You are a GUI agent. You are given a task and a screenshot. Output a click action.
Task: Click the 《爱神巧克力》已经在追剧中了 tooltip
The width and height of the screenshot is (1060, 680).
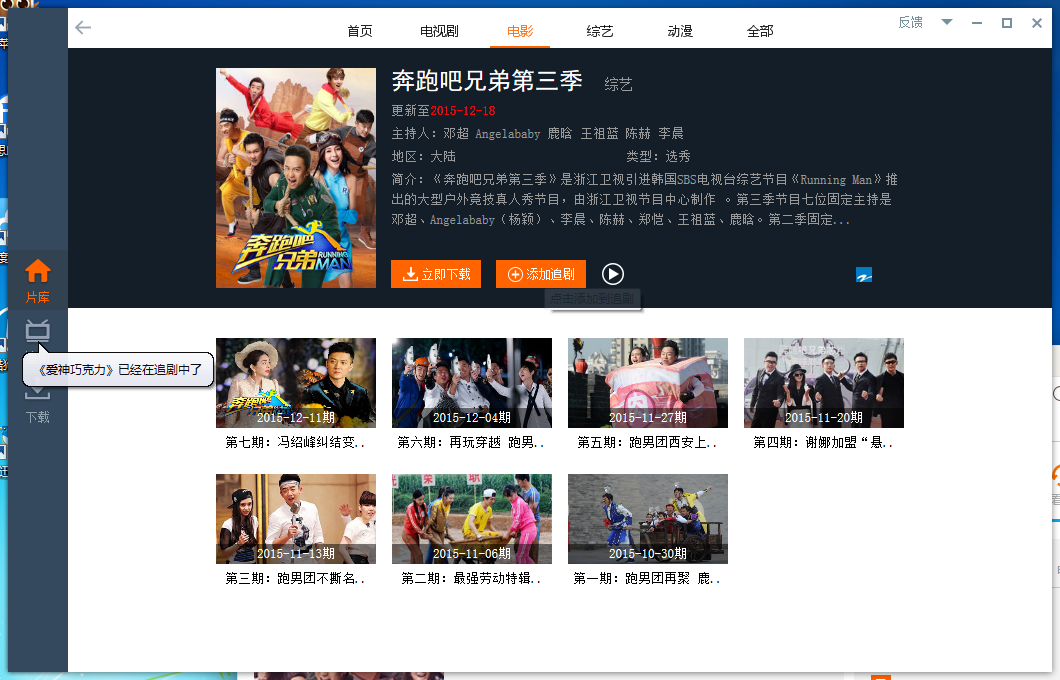tap(119, 370)
